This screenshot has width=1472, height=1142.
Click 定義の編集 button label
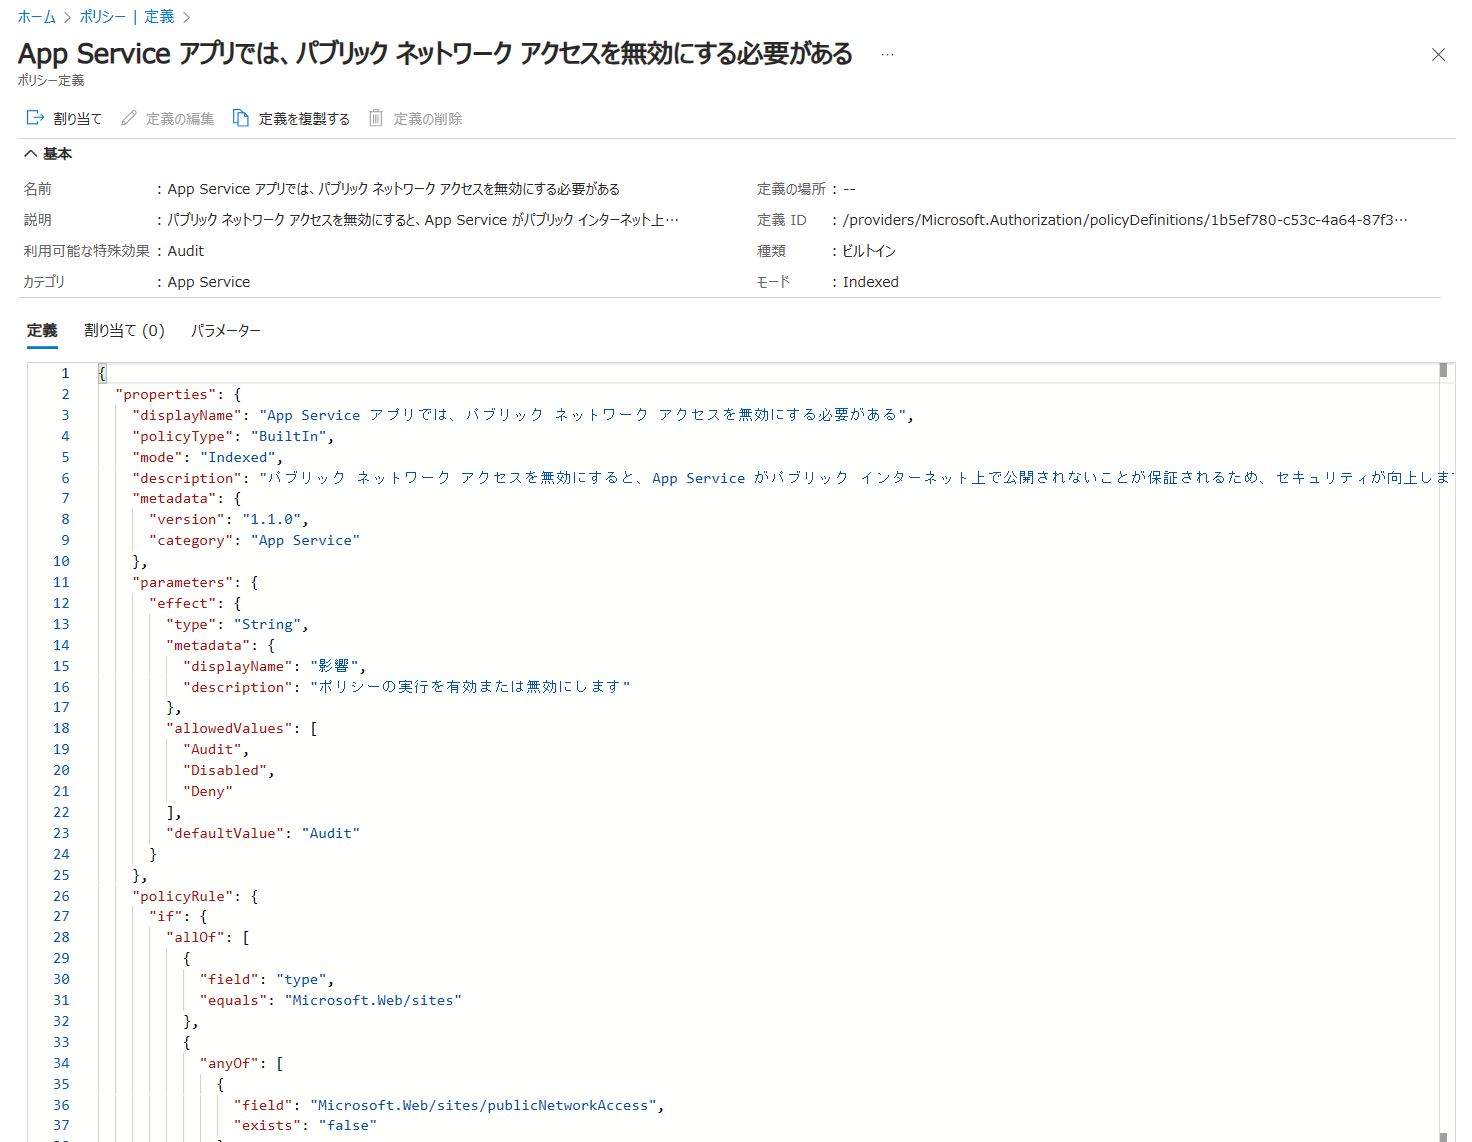click(180, 119)
